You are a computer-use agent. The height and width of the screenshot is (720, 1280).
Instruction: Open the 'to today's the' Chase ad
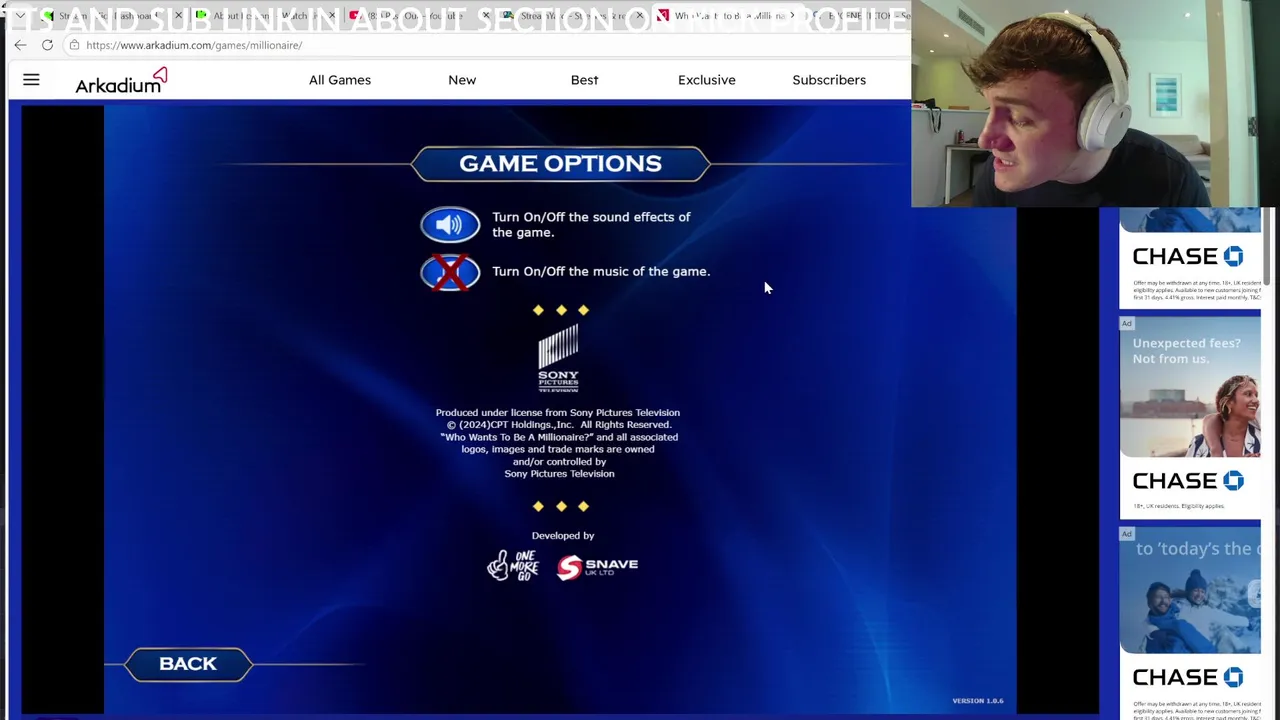pos(1190,624)
